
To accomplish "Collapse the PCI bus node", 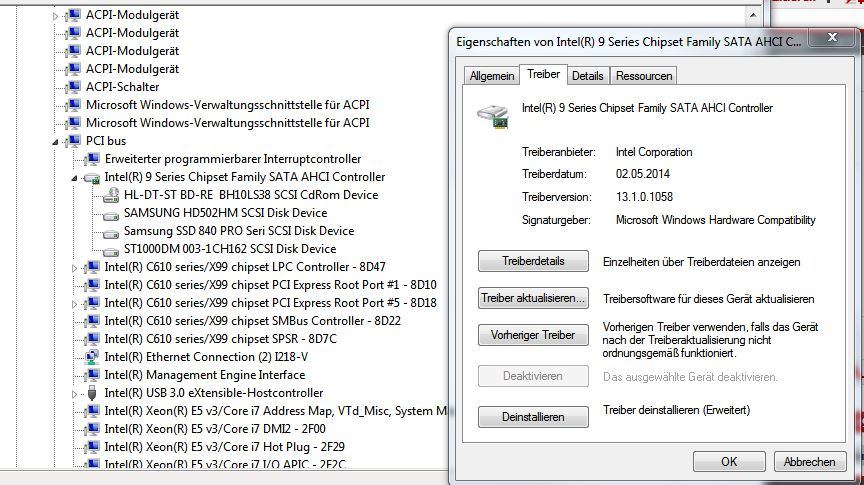I will (x=55, y=142).
